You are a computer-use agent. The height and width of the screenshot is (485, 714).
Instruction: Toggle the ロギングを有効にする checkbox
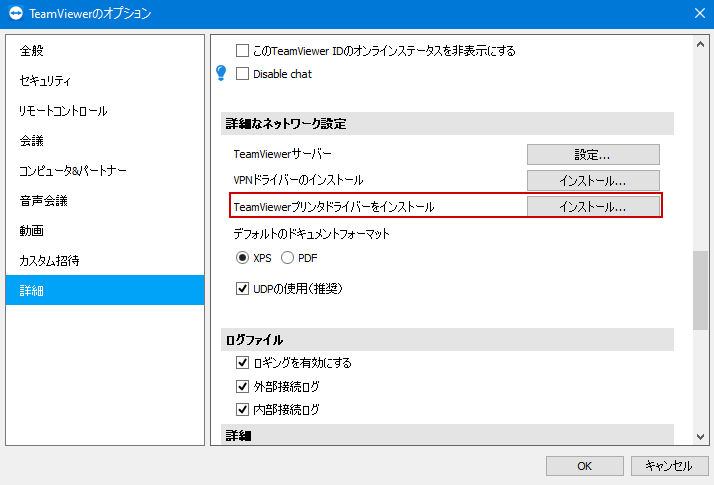(242, 362)
